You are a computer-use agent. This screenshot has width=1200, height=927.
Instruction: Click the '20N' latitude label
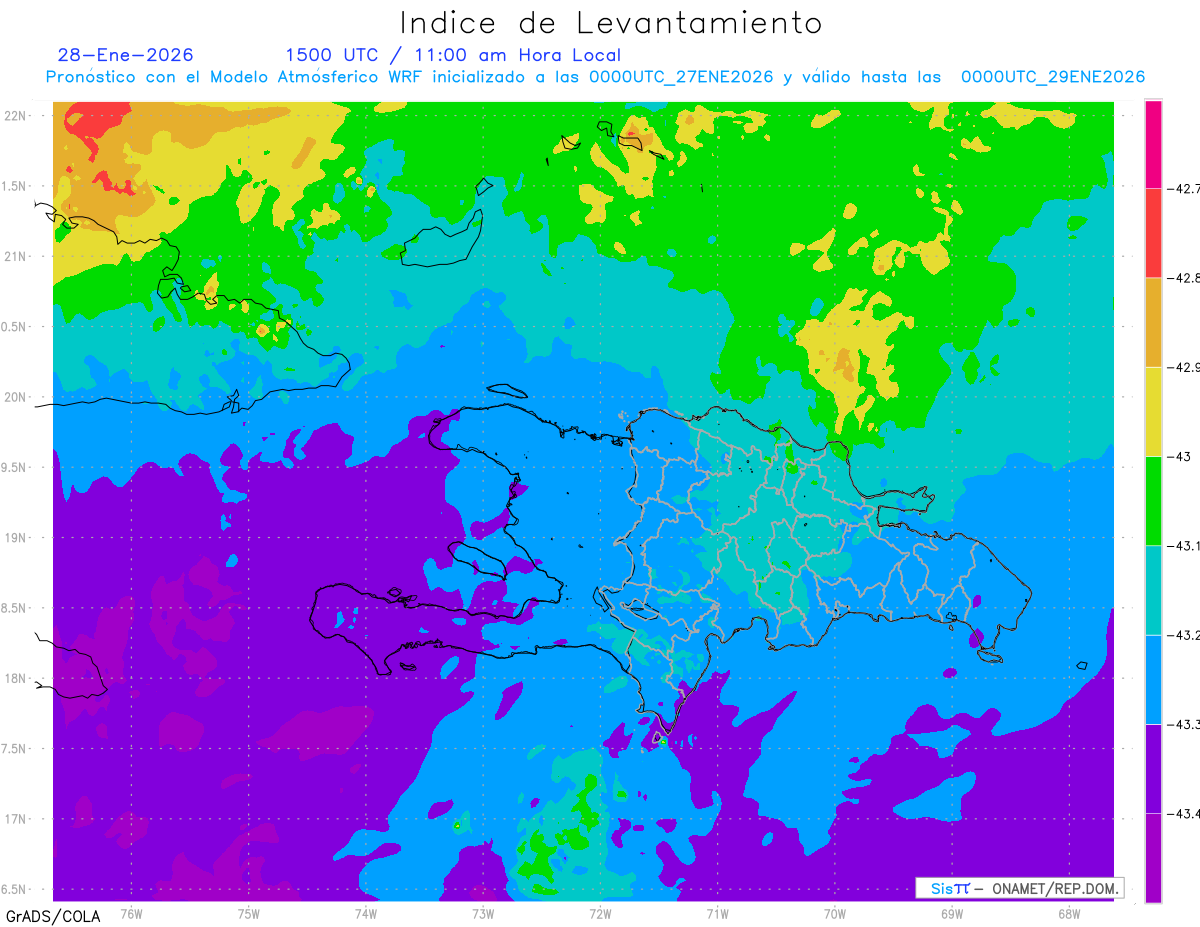[15, 397]
